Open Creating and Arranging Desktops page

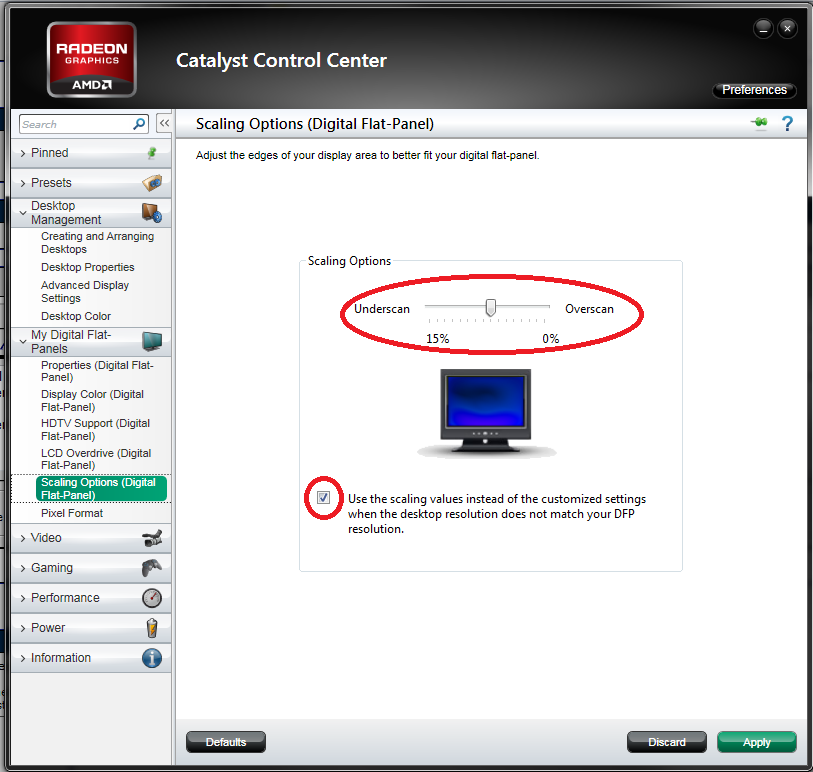coord(97,243)
